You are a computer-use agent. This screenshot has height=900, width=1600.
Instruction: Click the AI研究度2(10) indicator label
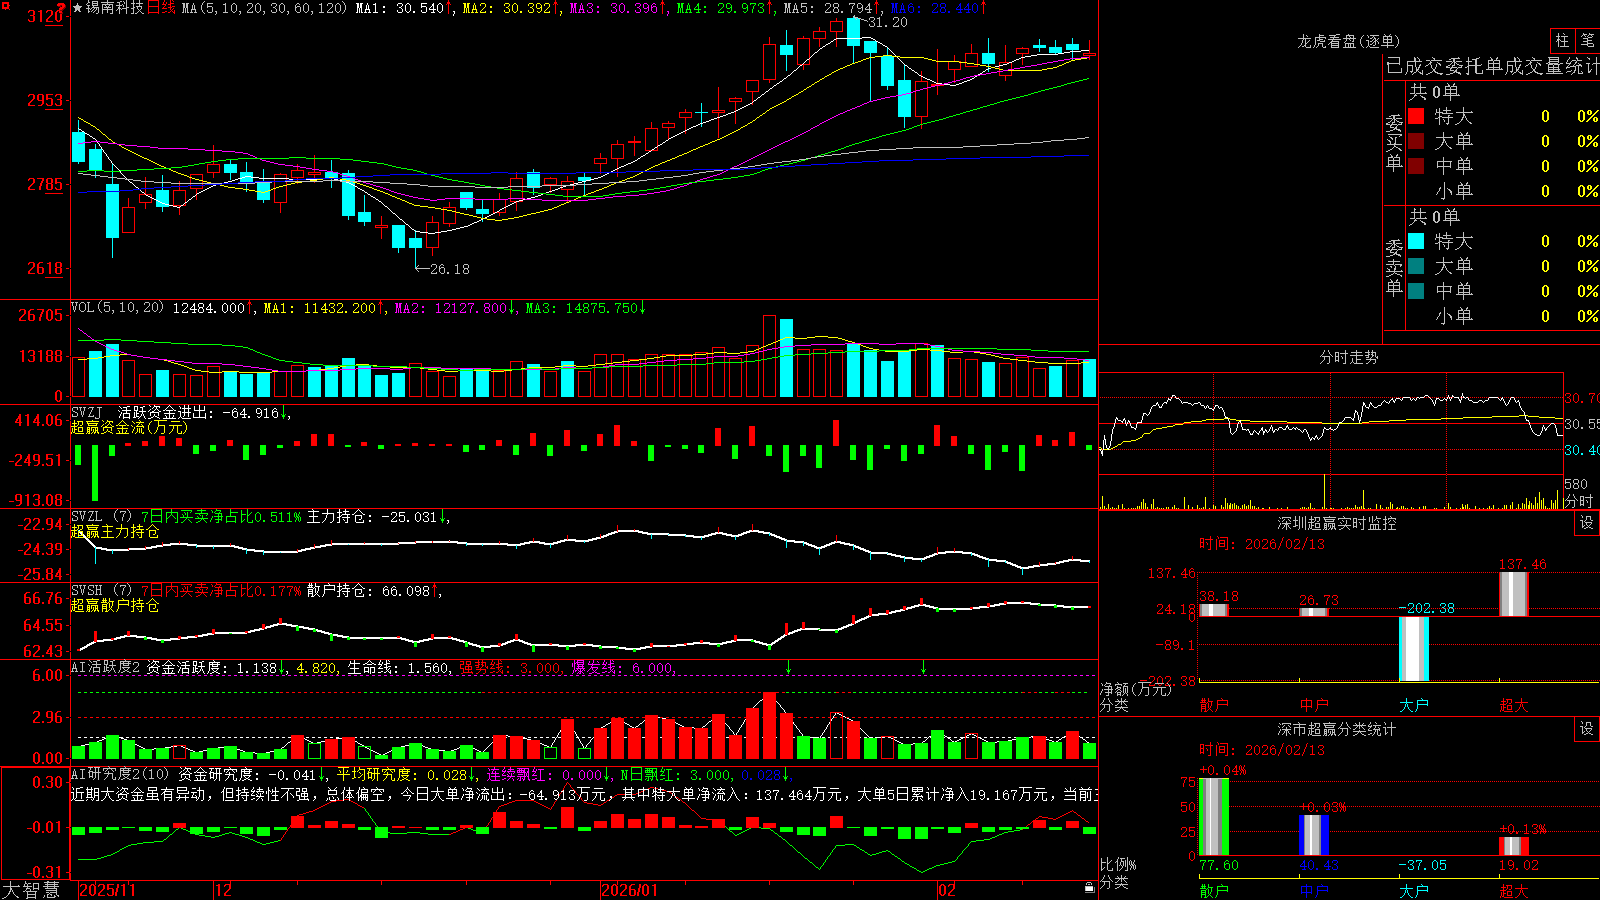121,774
